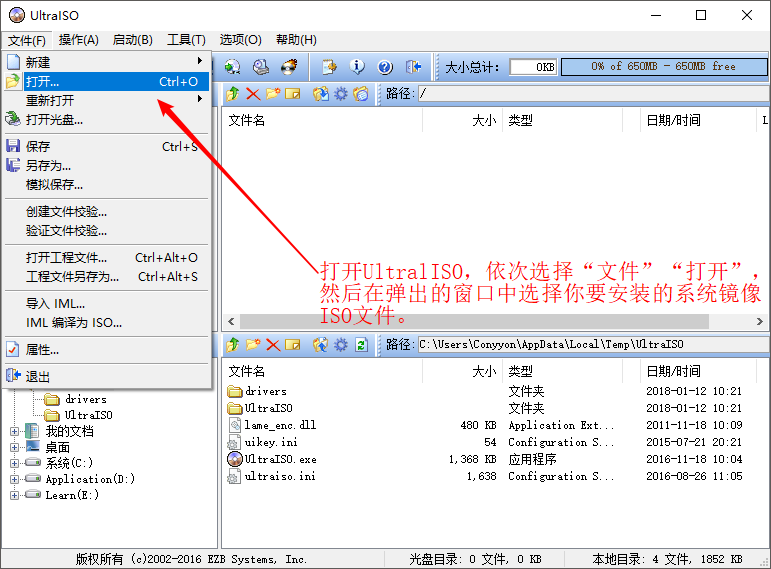Choose 保存 menu entry
The image size is (771, 569).
107,147
